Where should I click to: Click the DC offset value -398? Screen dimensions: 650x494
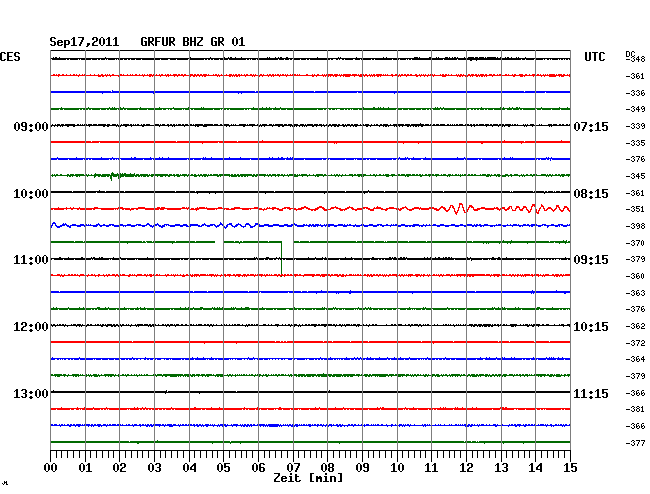[x=635, y=227]
